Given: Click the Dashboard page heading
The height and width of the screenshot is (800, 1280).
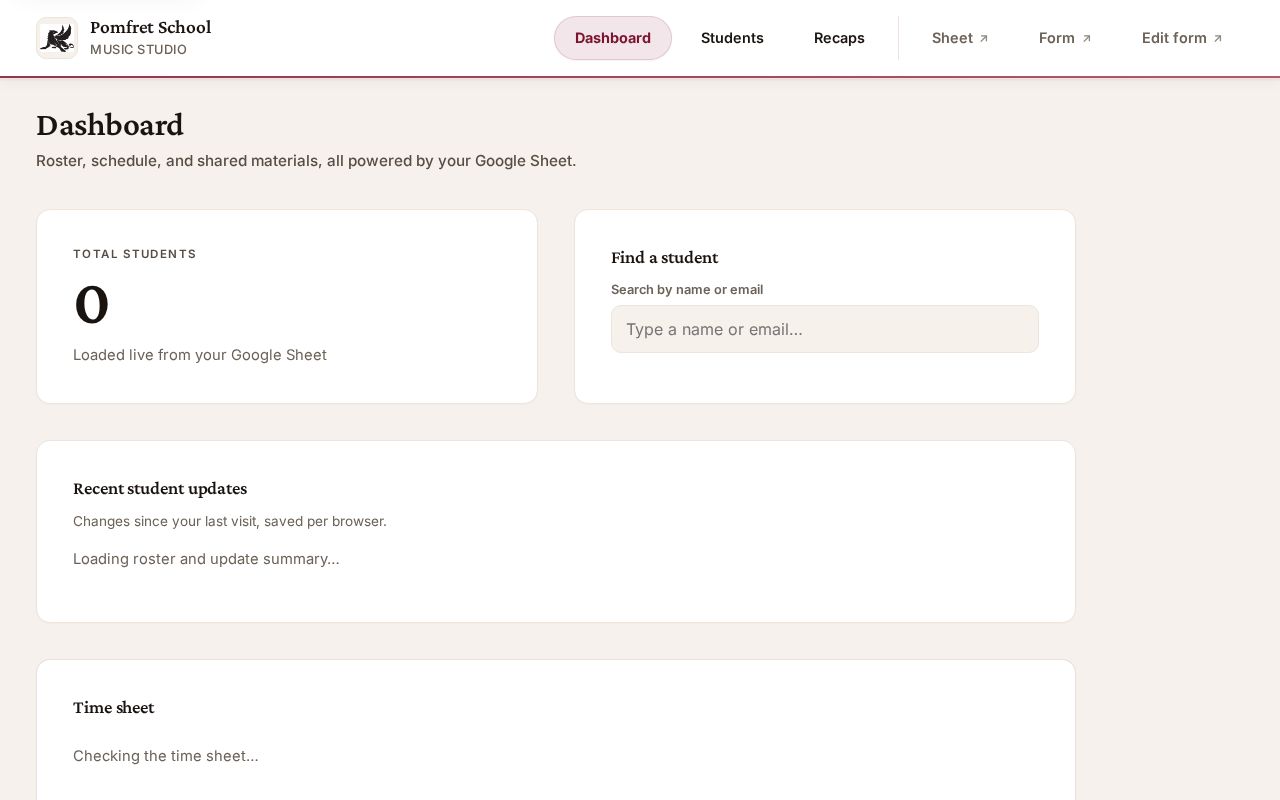Looking at the screenshot, I should (110, 125).
